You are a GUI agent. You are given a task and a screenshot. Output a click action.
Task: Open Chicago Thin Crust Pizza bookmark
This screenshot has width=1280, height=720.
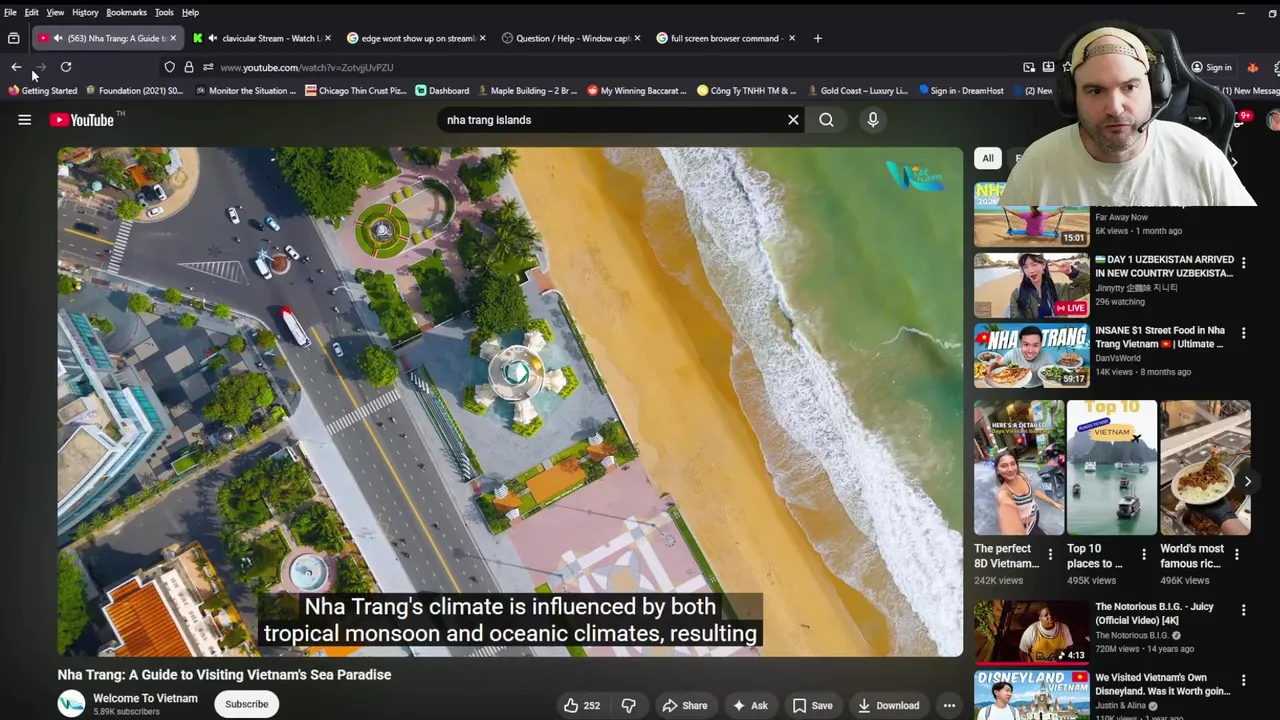[356, 90]
